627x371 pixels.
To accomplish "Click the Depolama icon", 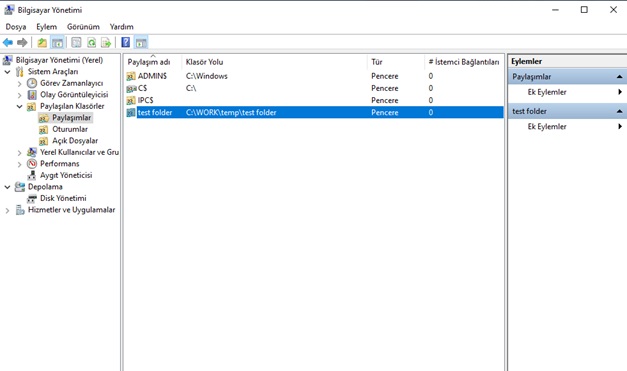I will point(20,187).
